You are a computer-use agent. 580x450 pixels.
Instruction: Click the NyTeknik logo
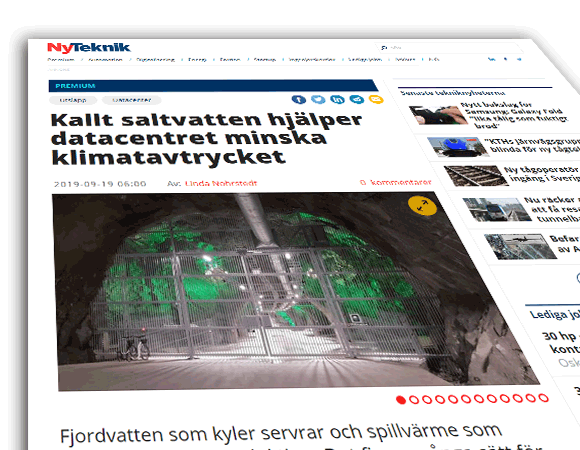pos(88,48)
